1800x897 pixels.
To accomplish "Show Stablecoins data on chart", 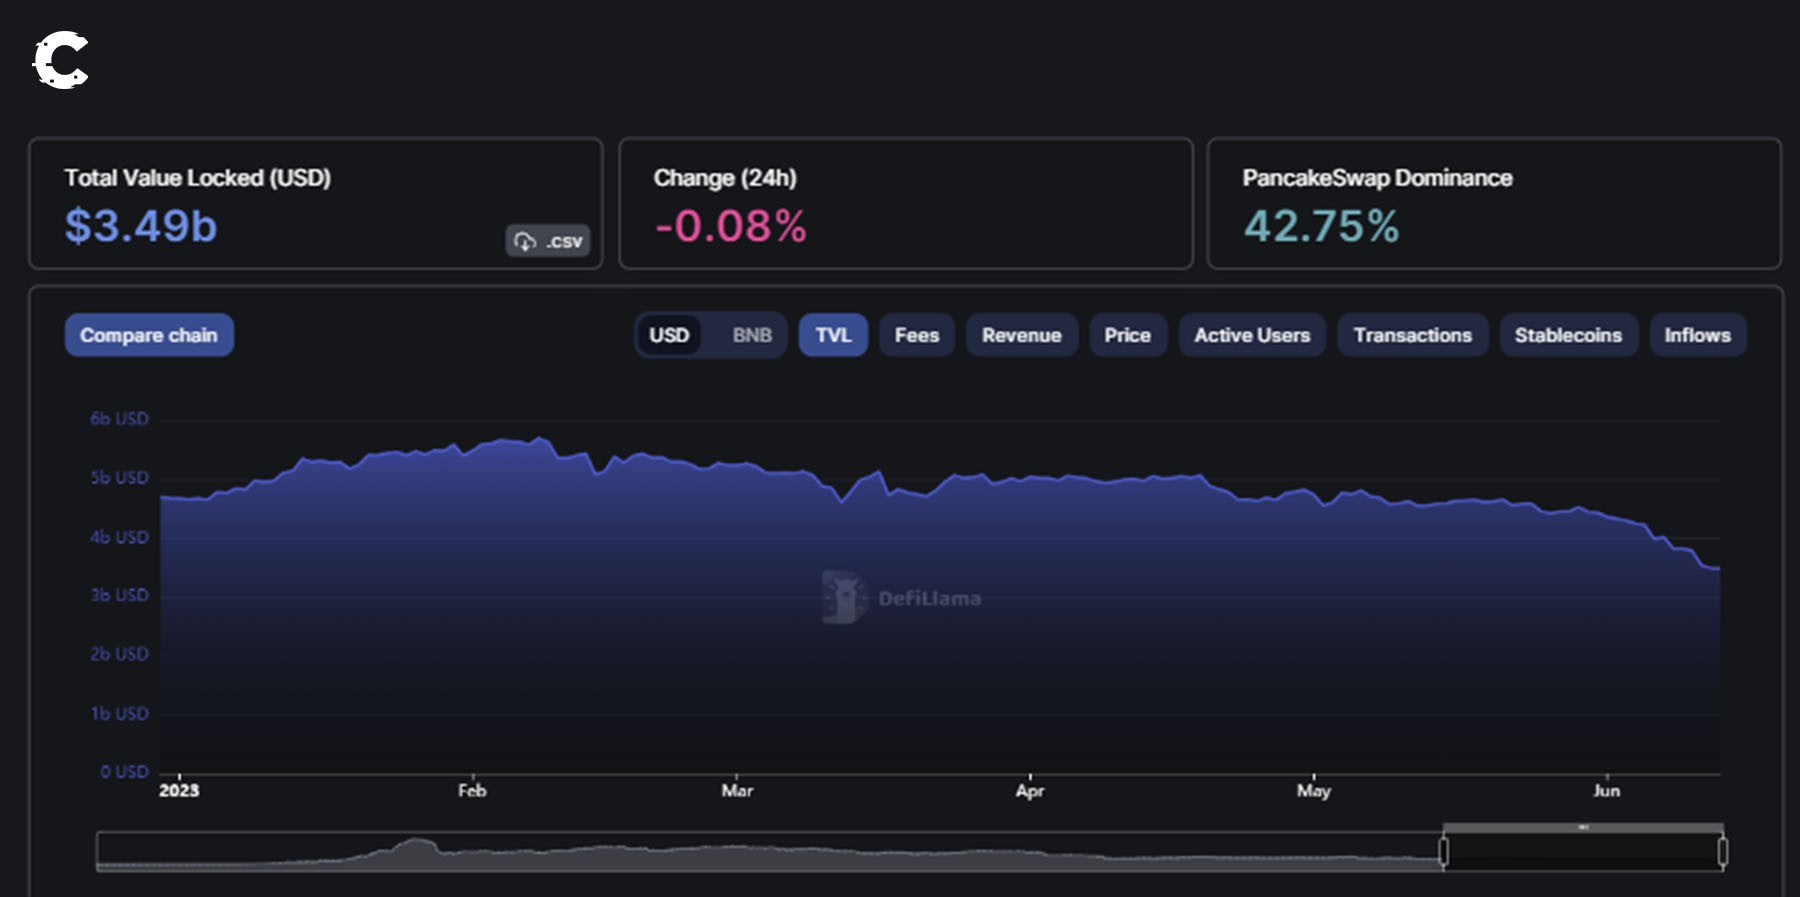I will pos(1567,335).
